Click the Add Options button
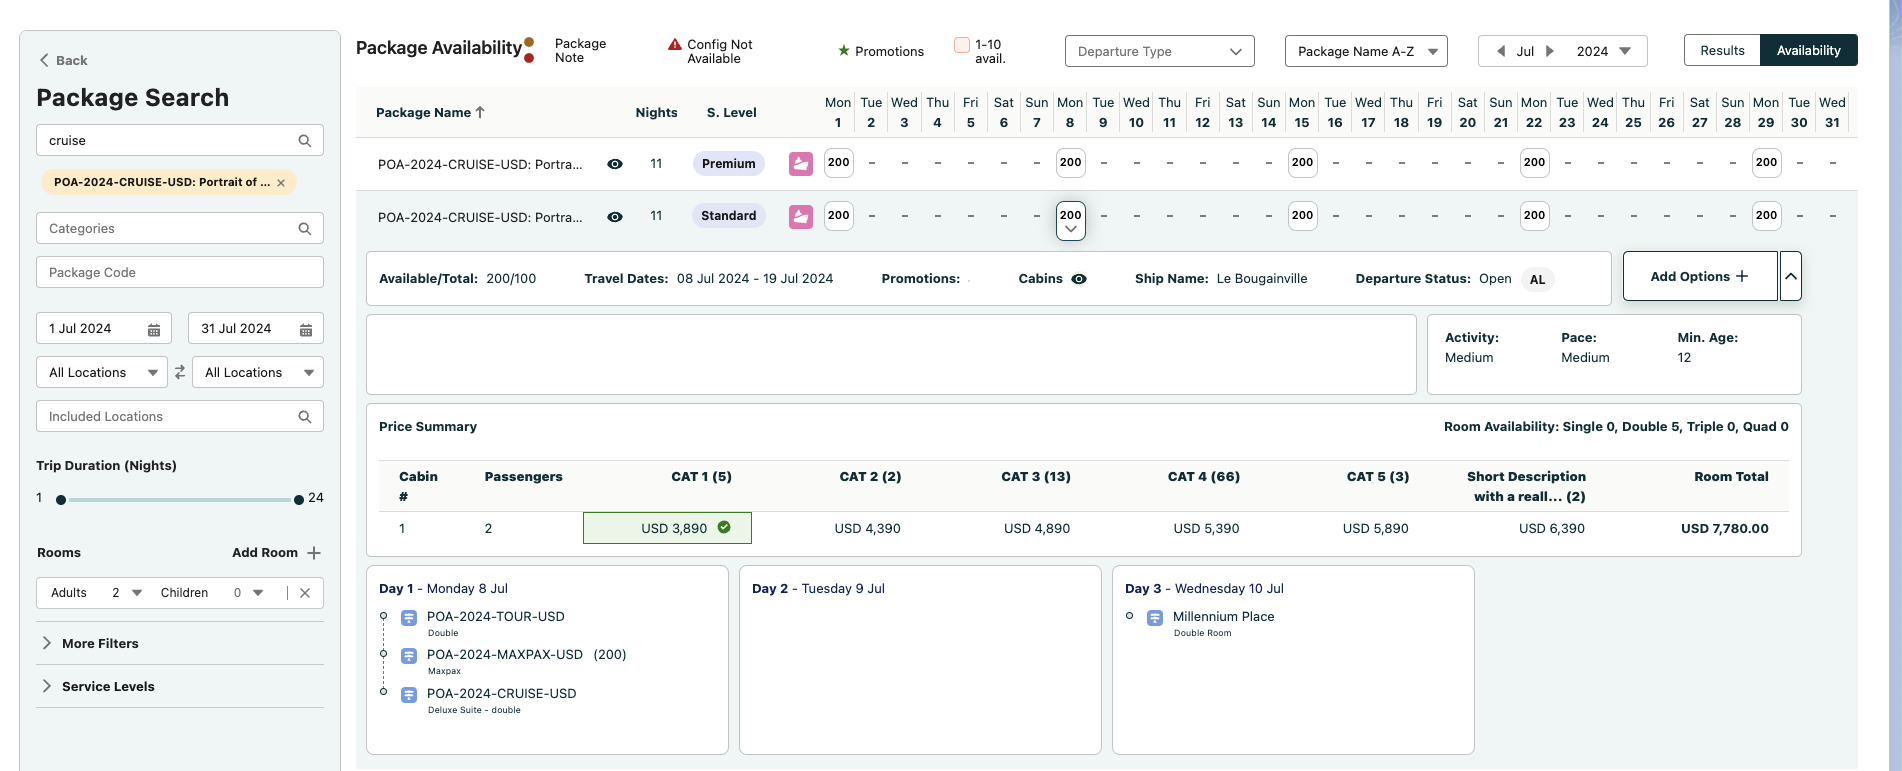Screen dimensions: 1902x771 [x=1699, y=276]
